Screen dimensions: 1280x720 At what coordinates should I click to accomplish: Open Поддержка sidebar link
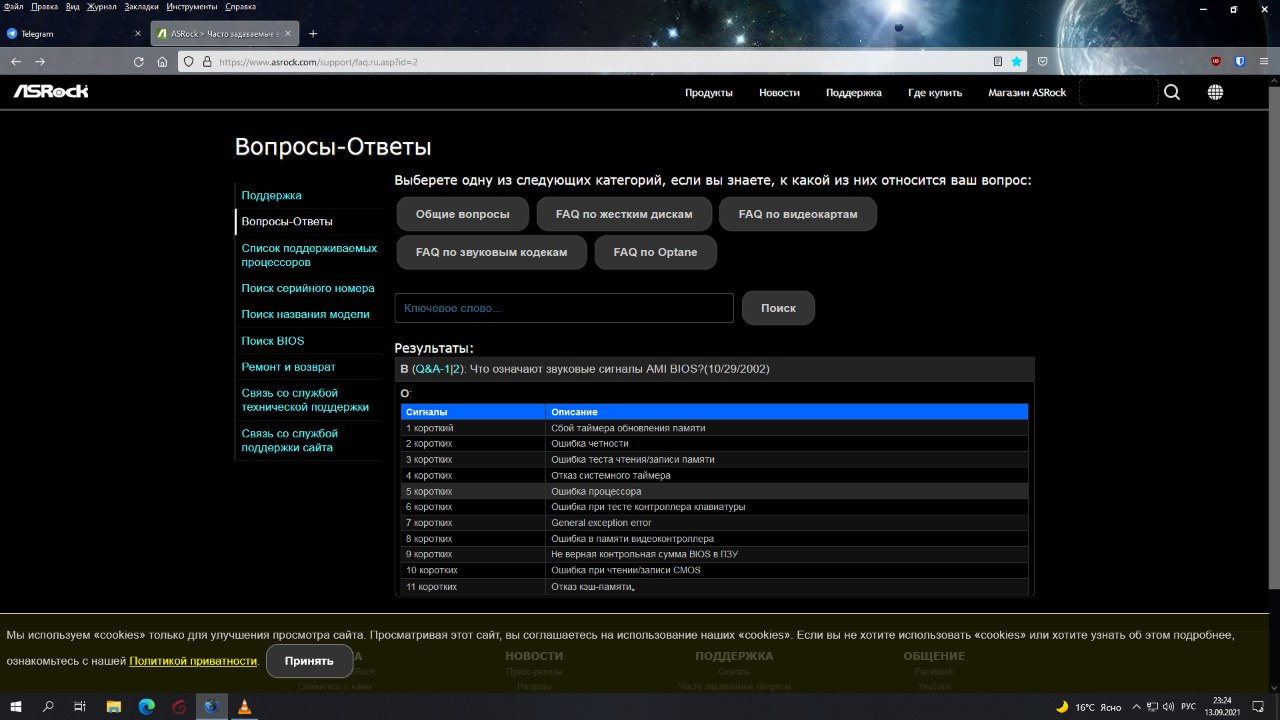(271, 195)
